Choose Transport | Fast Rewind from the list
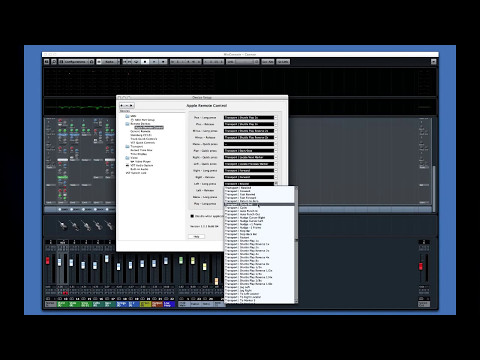Screen dimensions: 480x360 click(259, 194)
